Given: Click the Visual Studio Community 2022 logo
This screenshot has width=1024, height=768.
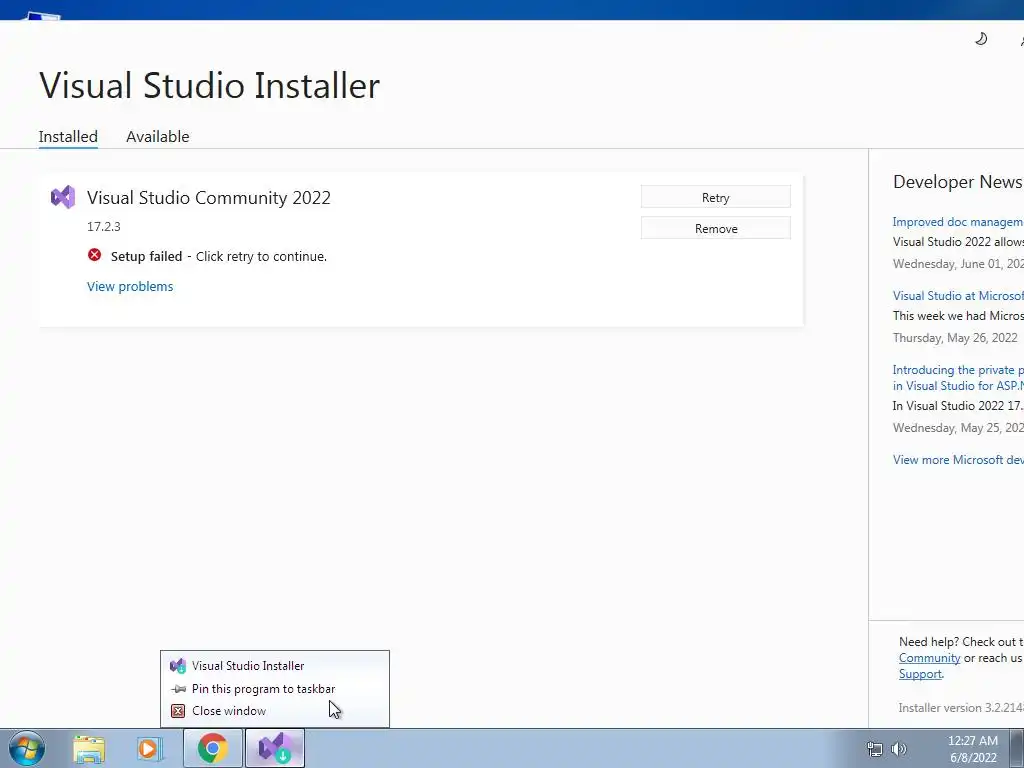Looking at the screenshot, I should 63,197.
